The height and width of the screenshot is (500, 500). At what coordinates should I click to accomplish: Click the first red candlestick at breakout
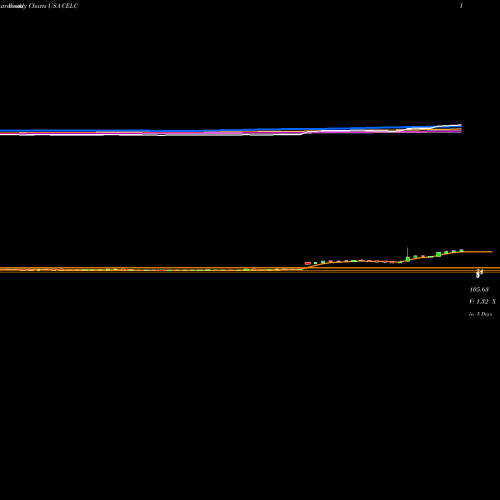pos(308,263)
